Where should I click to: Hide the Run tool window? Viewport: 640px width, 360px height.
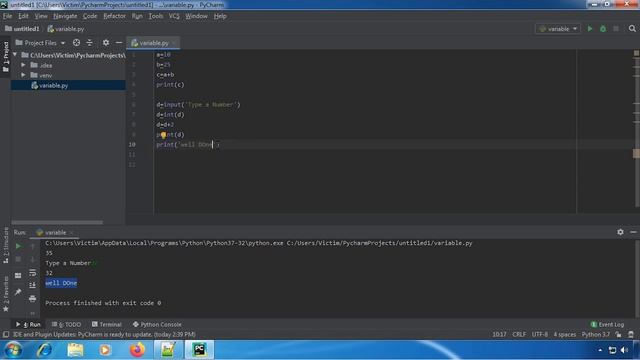tap(633, 232)
